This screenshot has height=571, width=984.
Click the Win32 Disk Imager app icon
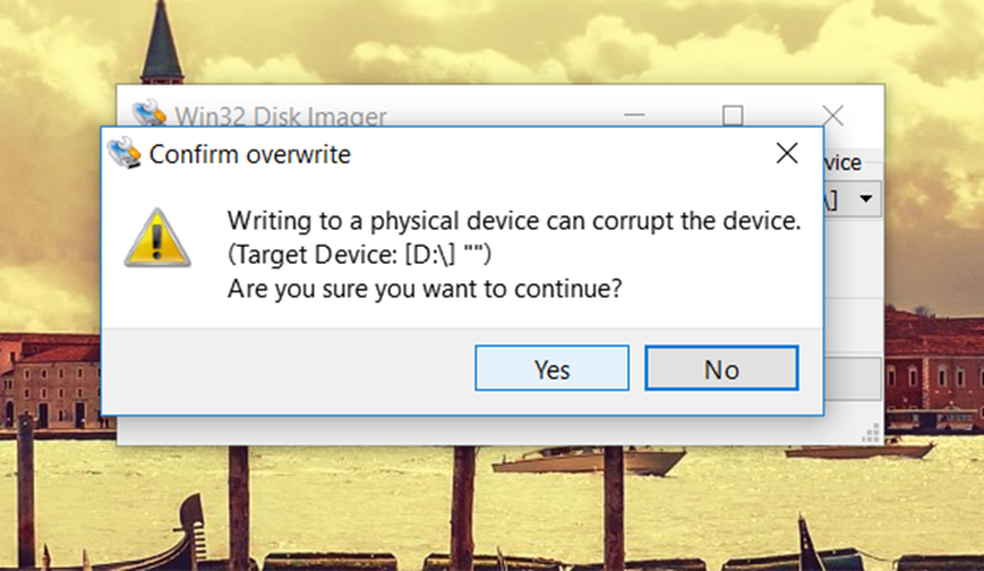click(148, 113)
